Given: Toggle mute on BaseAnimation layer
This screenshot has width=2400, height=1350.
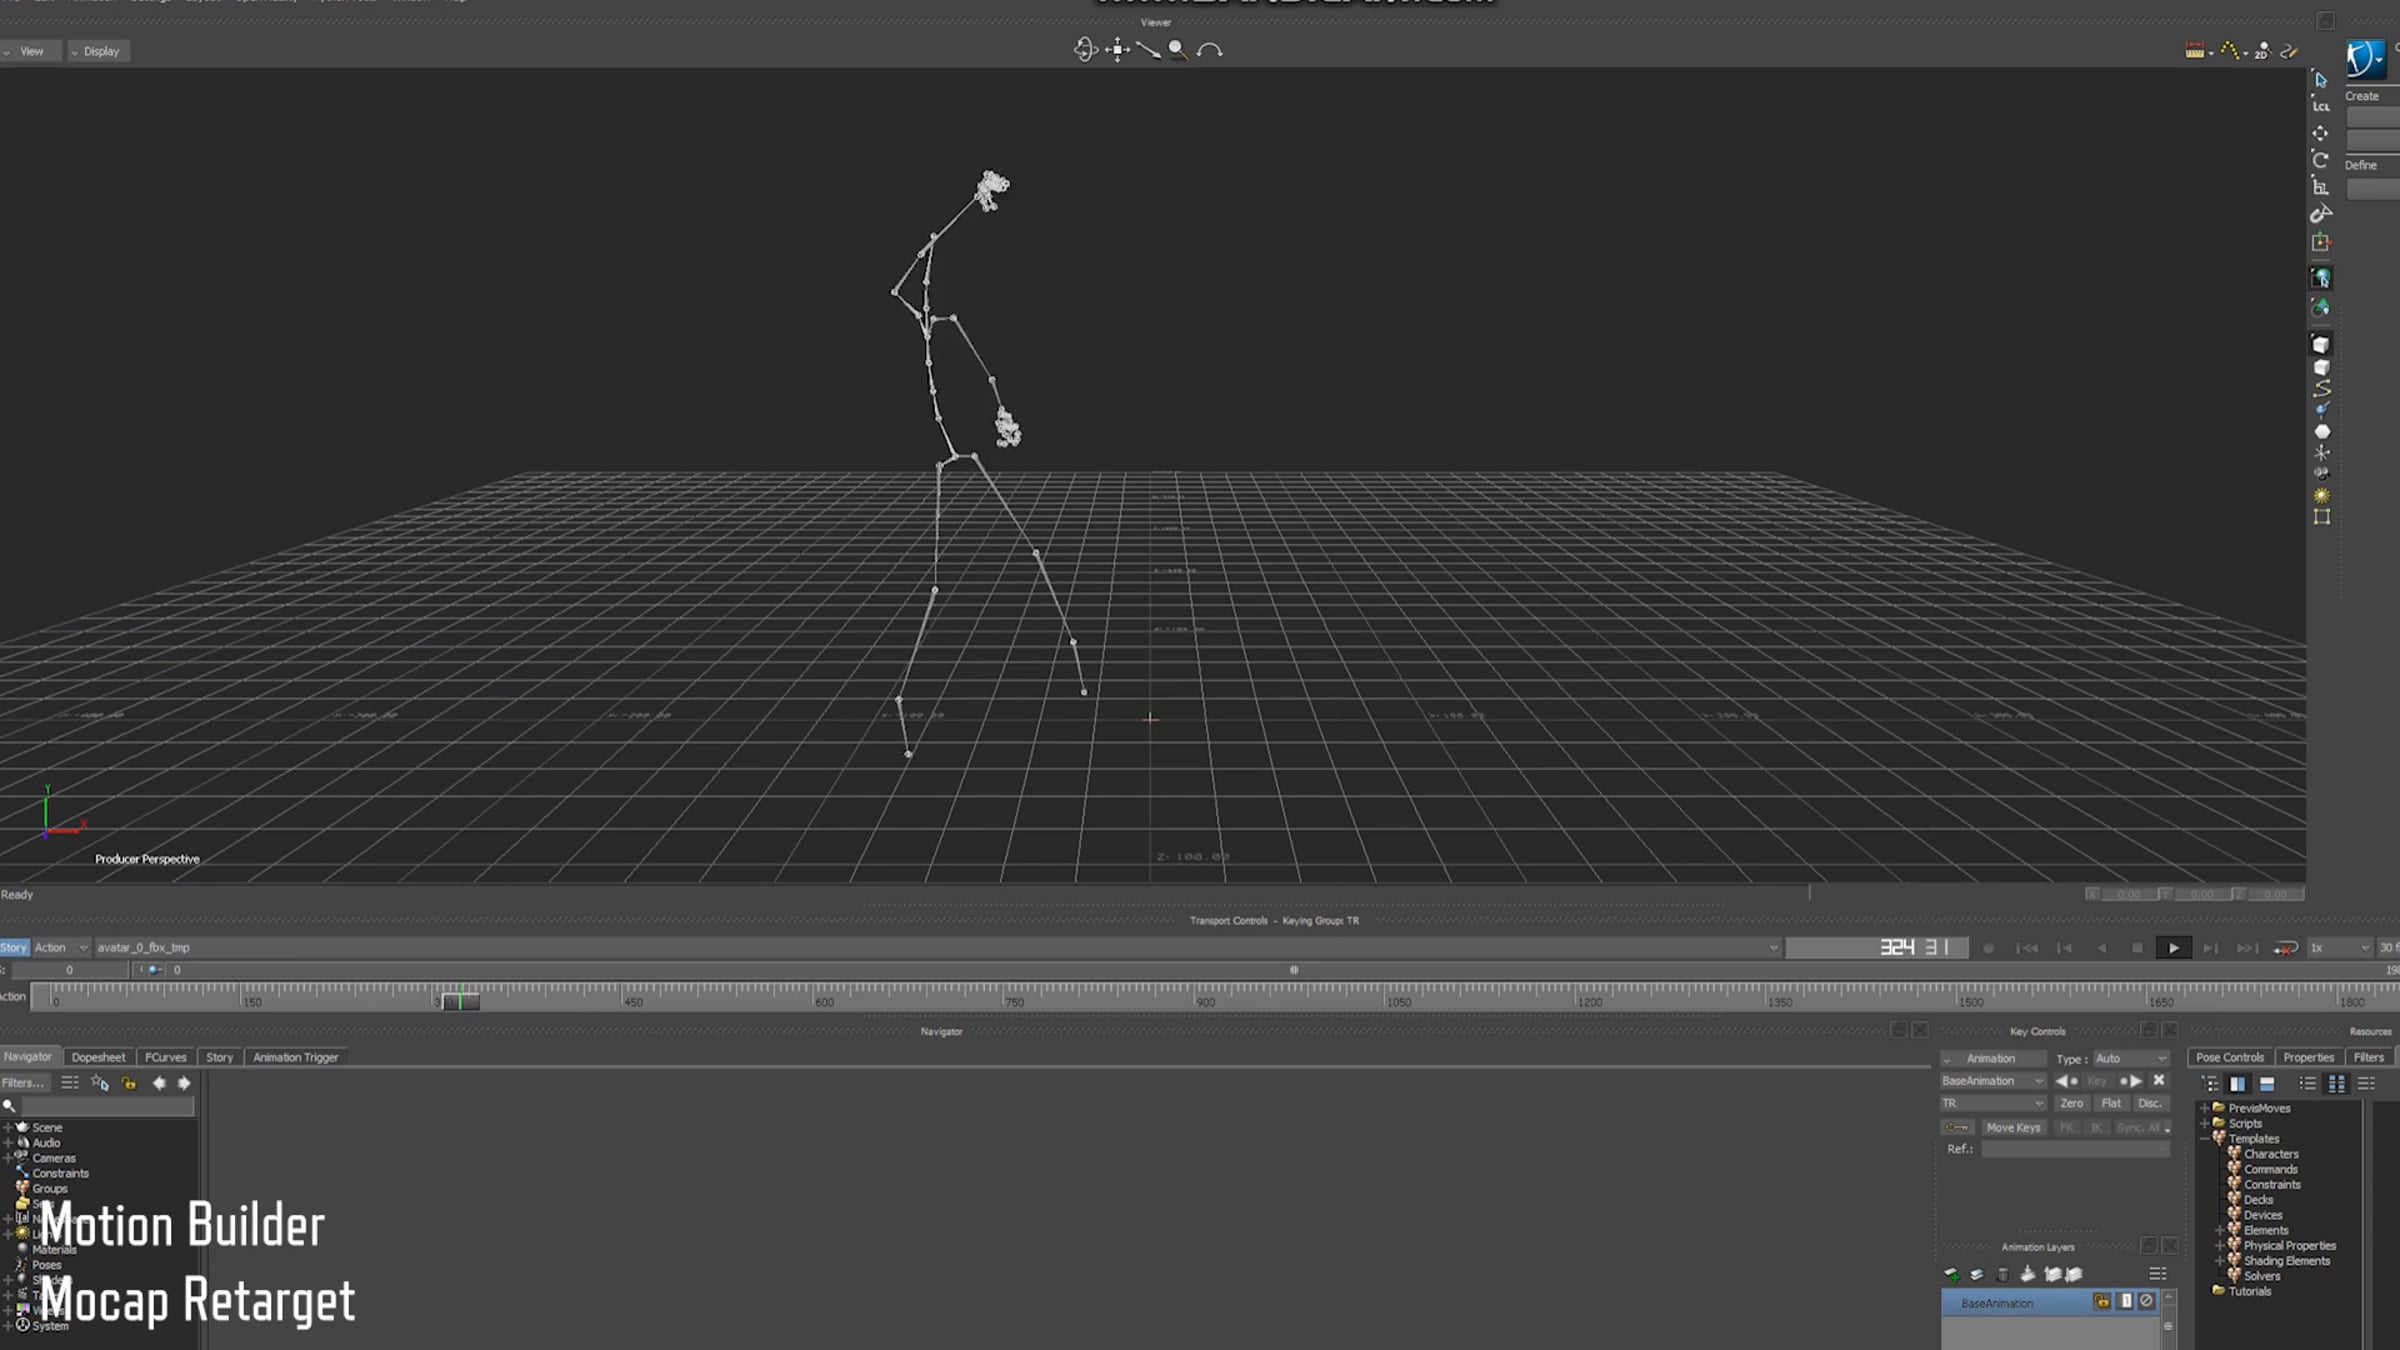Looking at the screenshot, I should coord(2146,1301).
